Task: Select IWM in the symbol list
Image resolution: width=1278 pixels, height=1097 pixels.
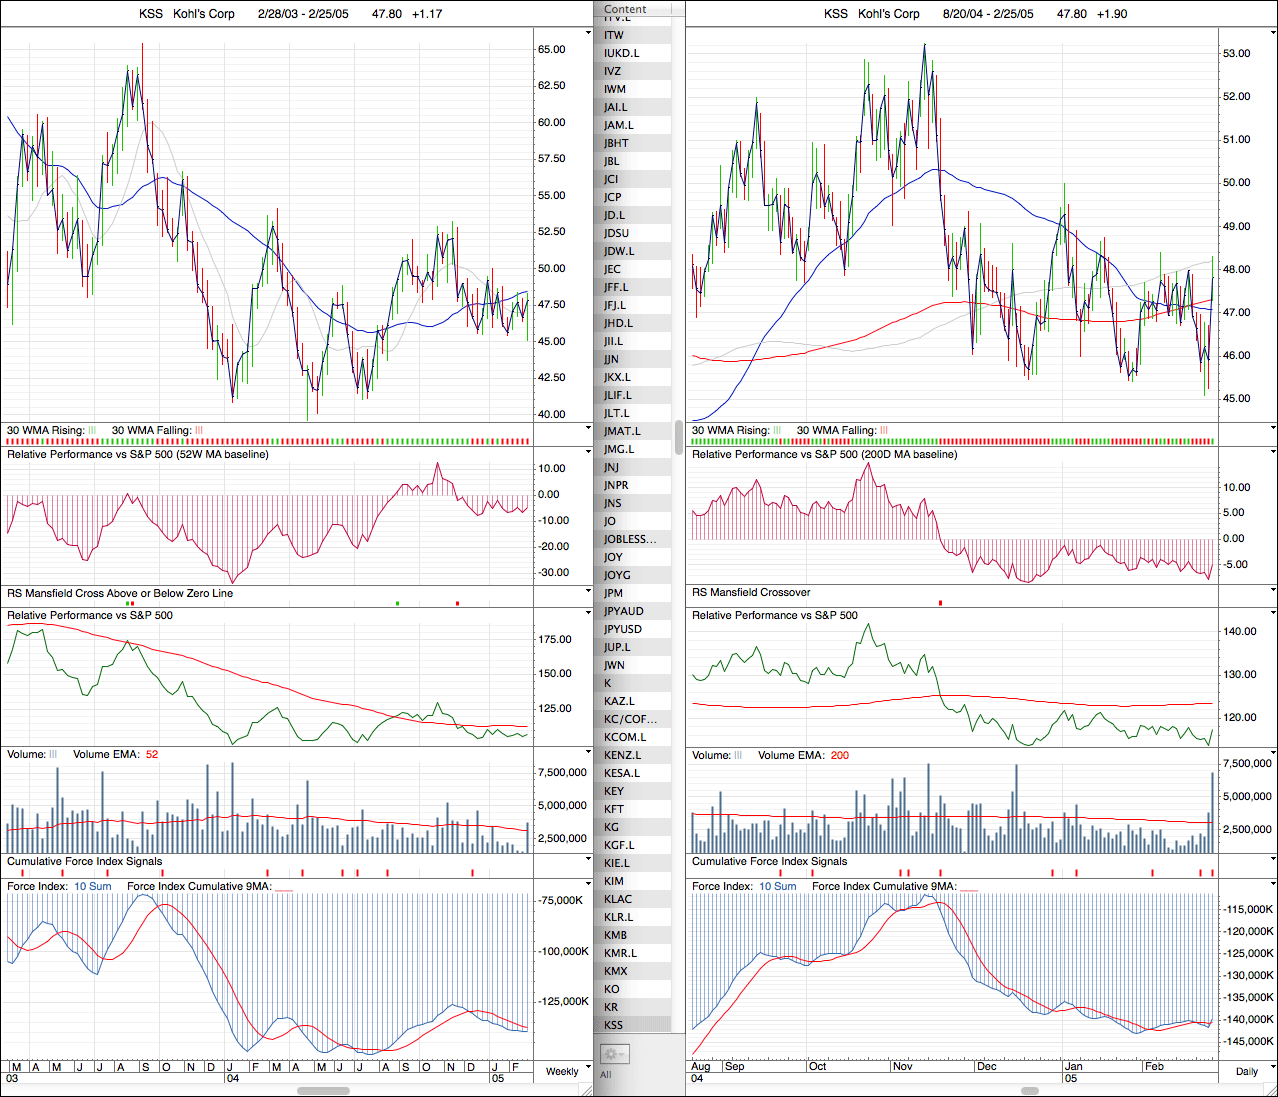Action: [x=615, y=89]
